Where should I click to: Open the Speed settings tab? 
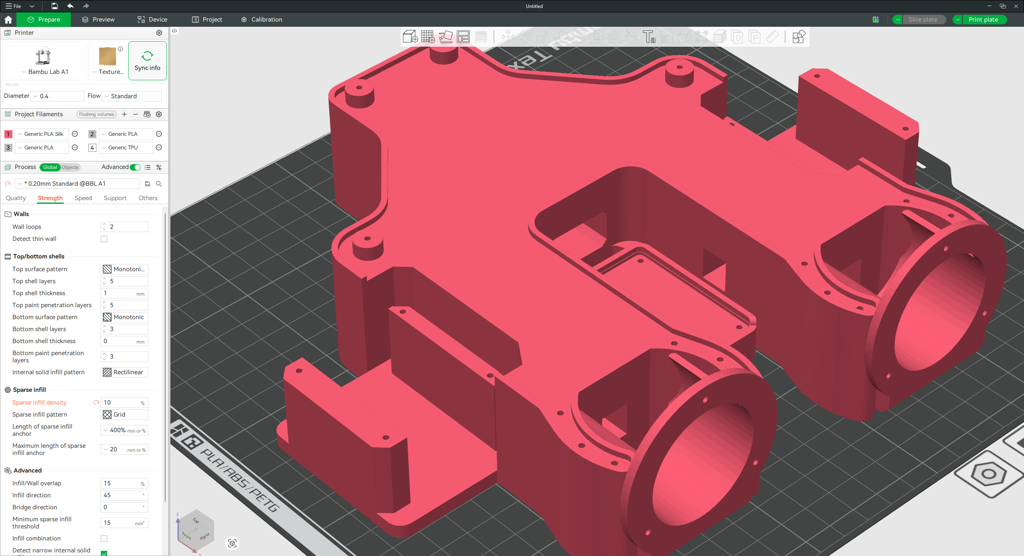tap(83, 198)
